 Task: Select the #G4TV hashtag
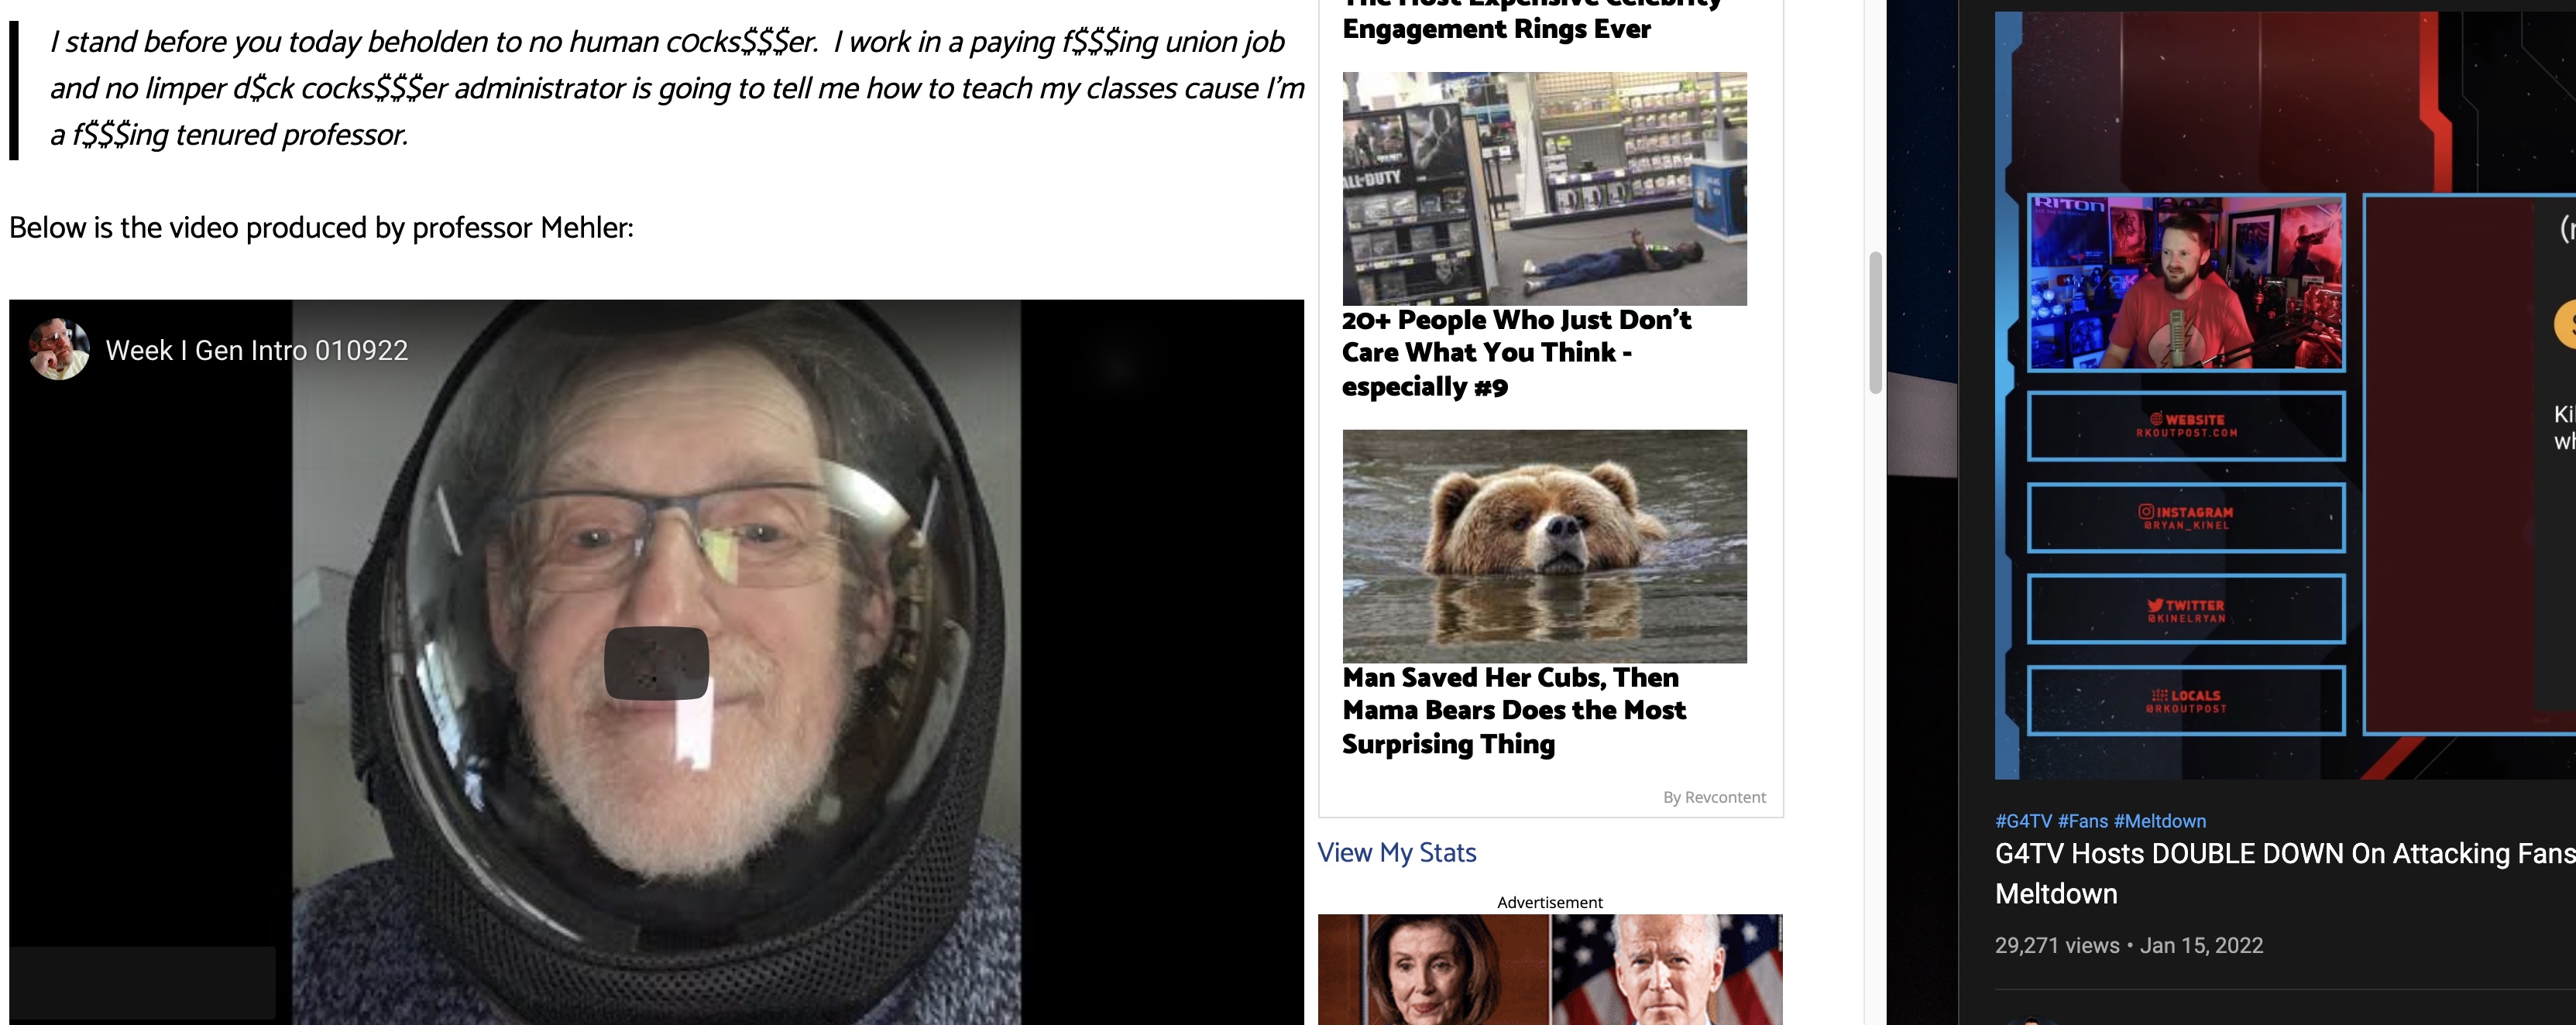pos(2022,821)
